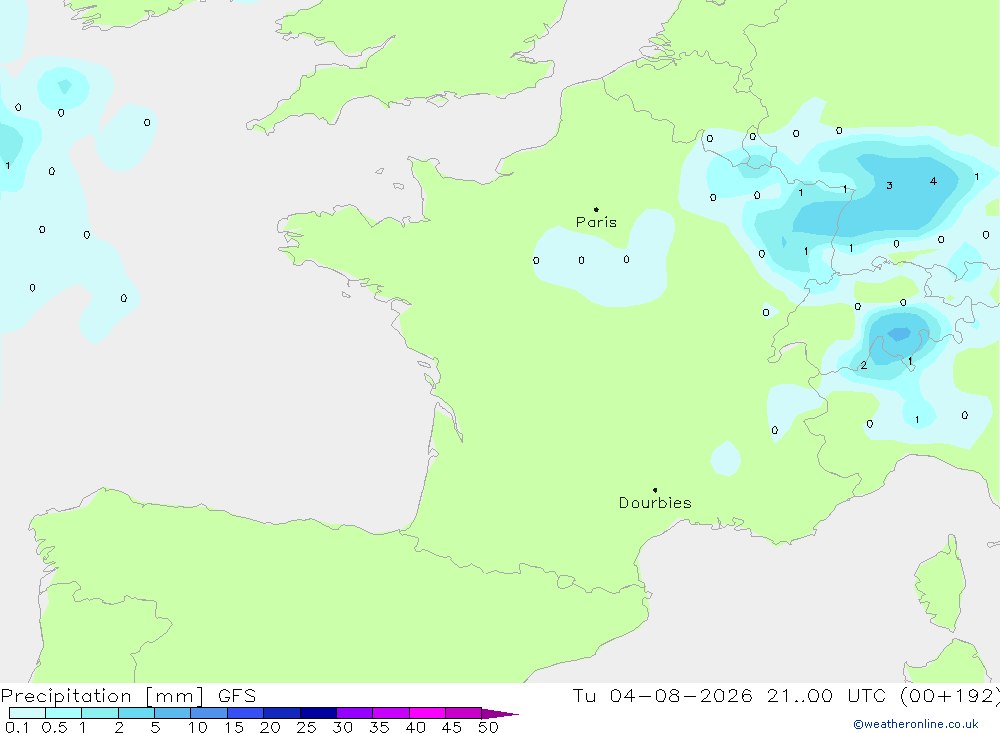Open the weatheronline.co.uk copyright link
Screen dimensions: 1000x733
tap(915, 724)
